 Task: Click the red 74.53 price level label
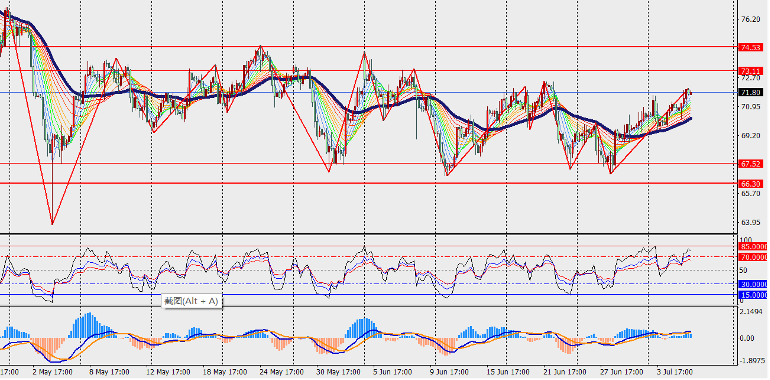751,47
